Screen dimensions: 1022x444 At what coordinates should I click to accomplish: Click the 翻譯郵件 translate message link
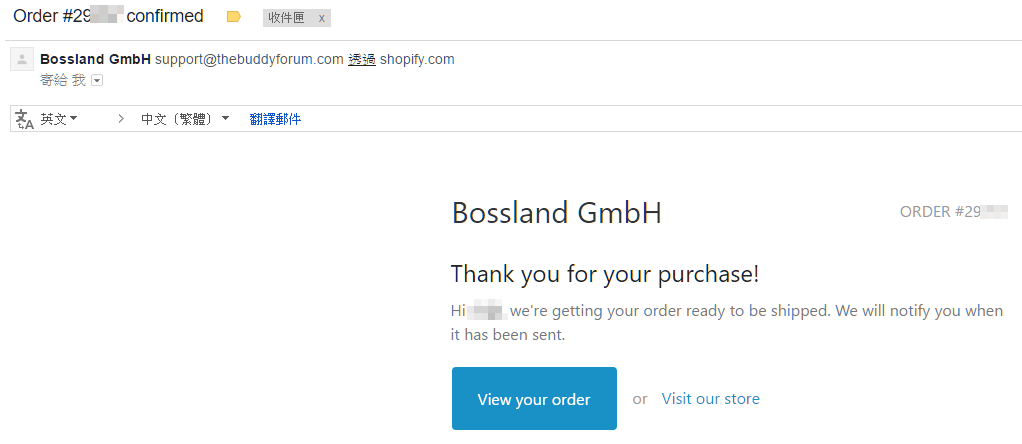(x=275, y=119)
